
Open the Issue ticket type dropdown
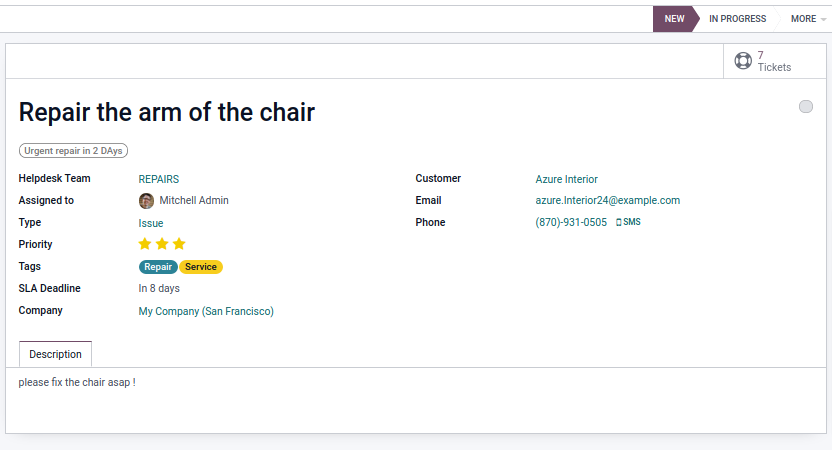(x=151, y=223)
